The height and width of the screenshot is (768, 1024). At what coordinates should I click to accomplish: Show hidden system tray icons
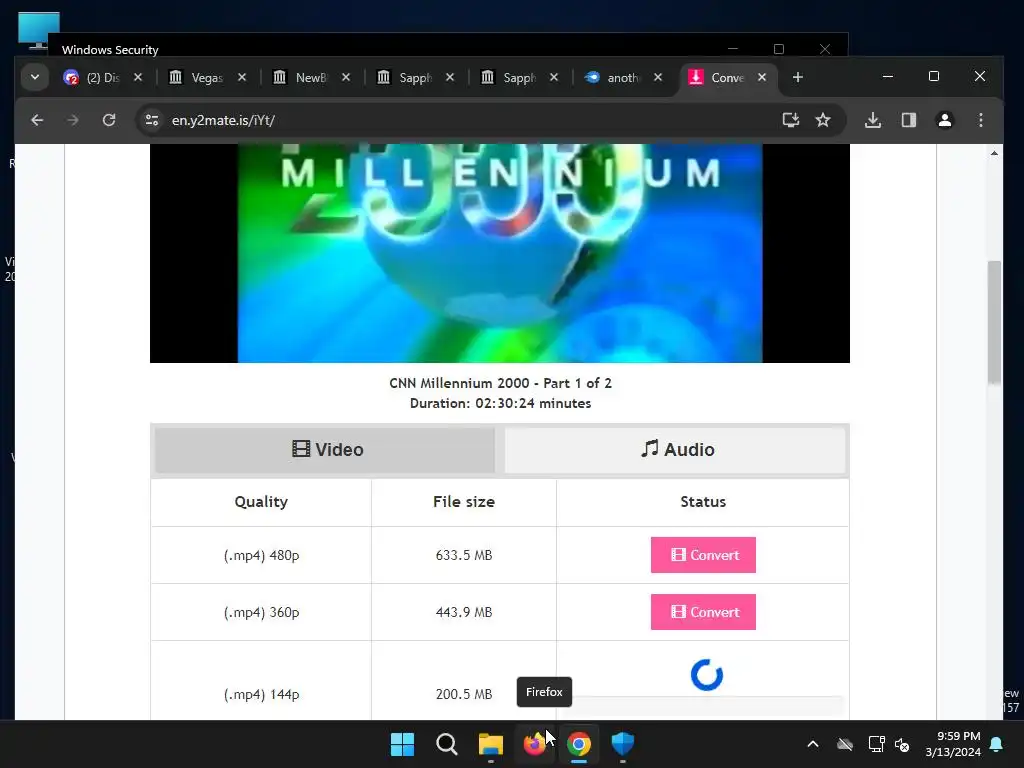pyautogui.click(x=813, y=744)
